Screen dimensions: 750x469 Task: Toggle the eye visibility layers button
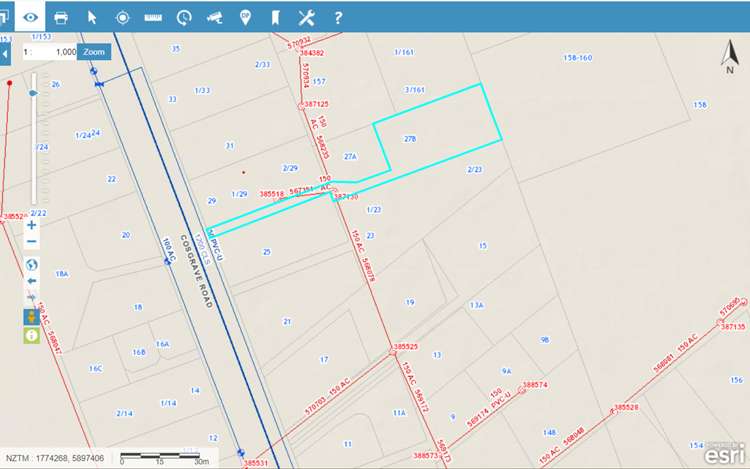click(x=31, y=17)
